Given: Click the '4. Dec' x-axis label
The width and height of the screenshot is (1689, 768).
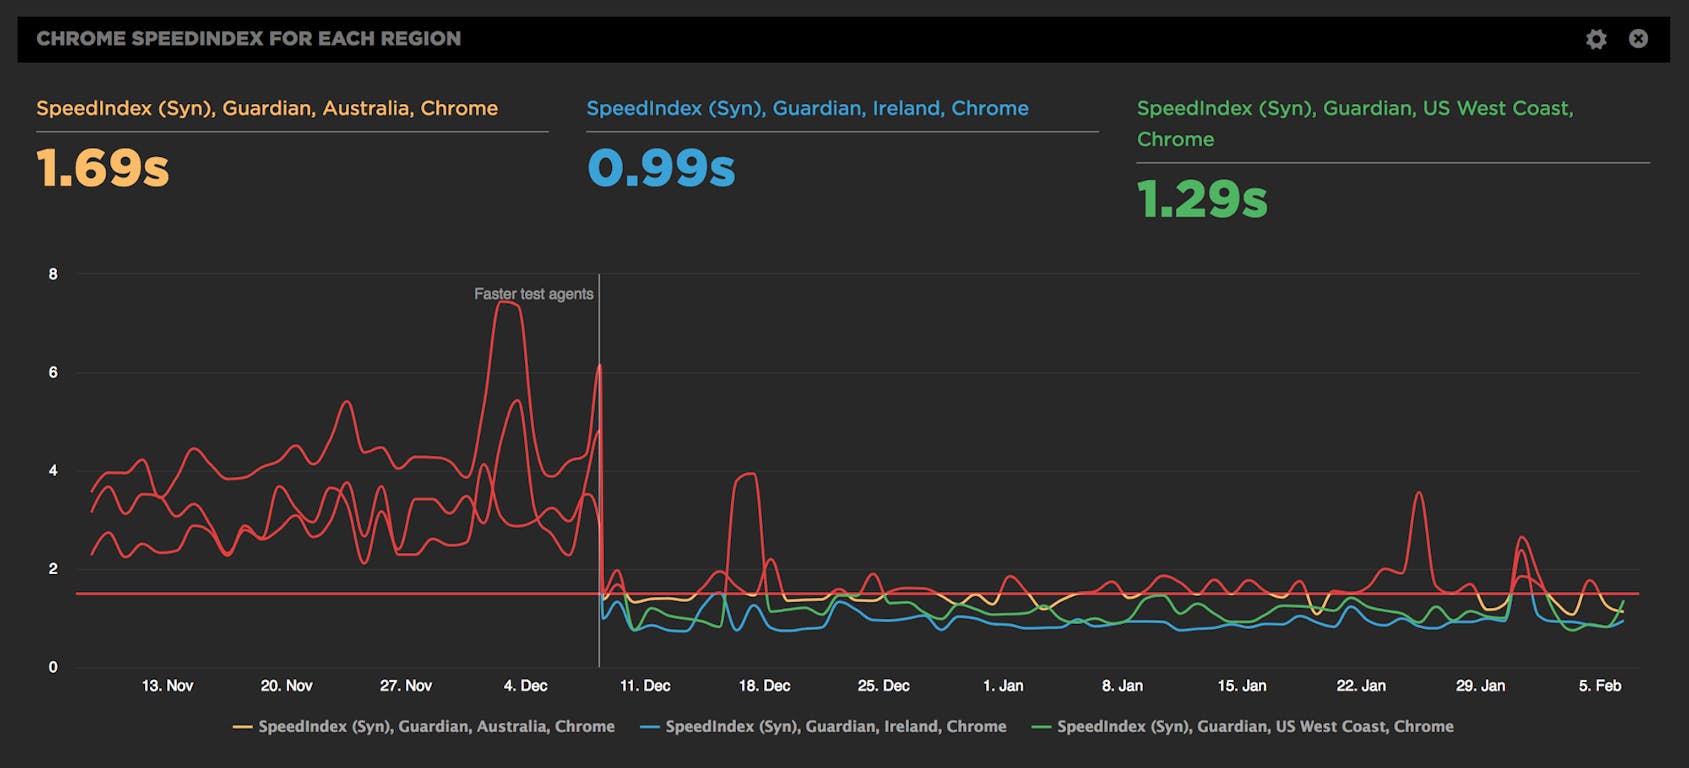Looking at the screenshot, I should (x=525, y=686).
